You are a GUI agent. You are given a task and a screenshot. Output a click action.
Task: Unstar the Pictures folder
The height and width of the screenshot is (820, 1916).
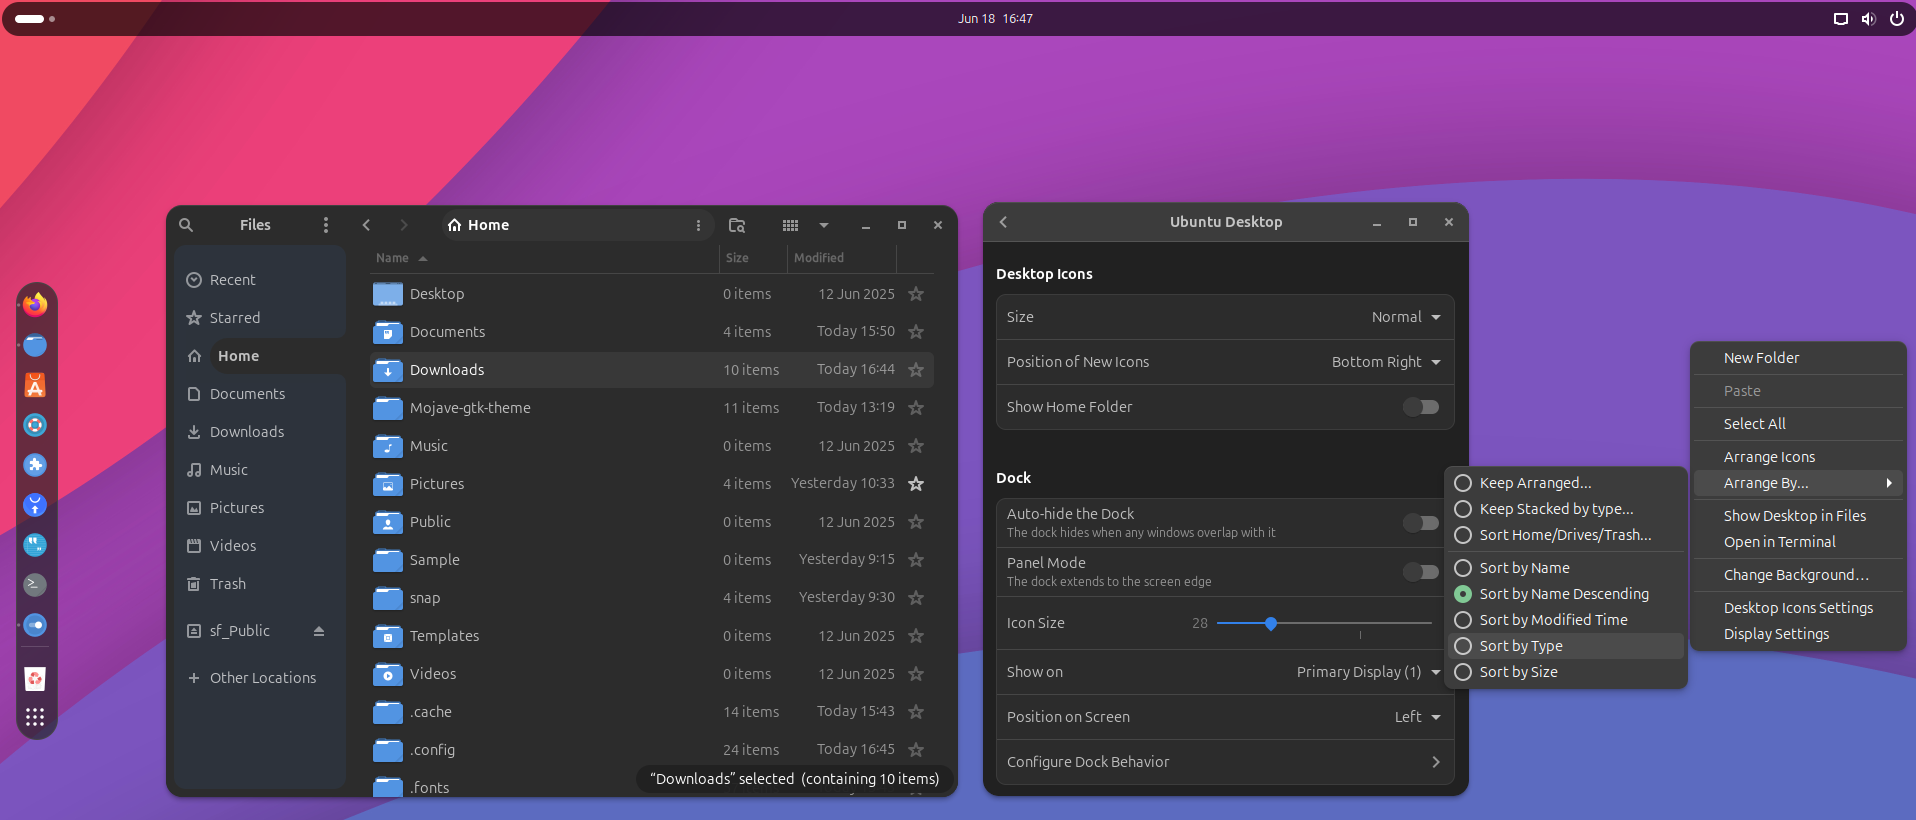tap(916, 484)
